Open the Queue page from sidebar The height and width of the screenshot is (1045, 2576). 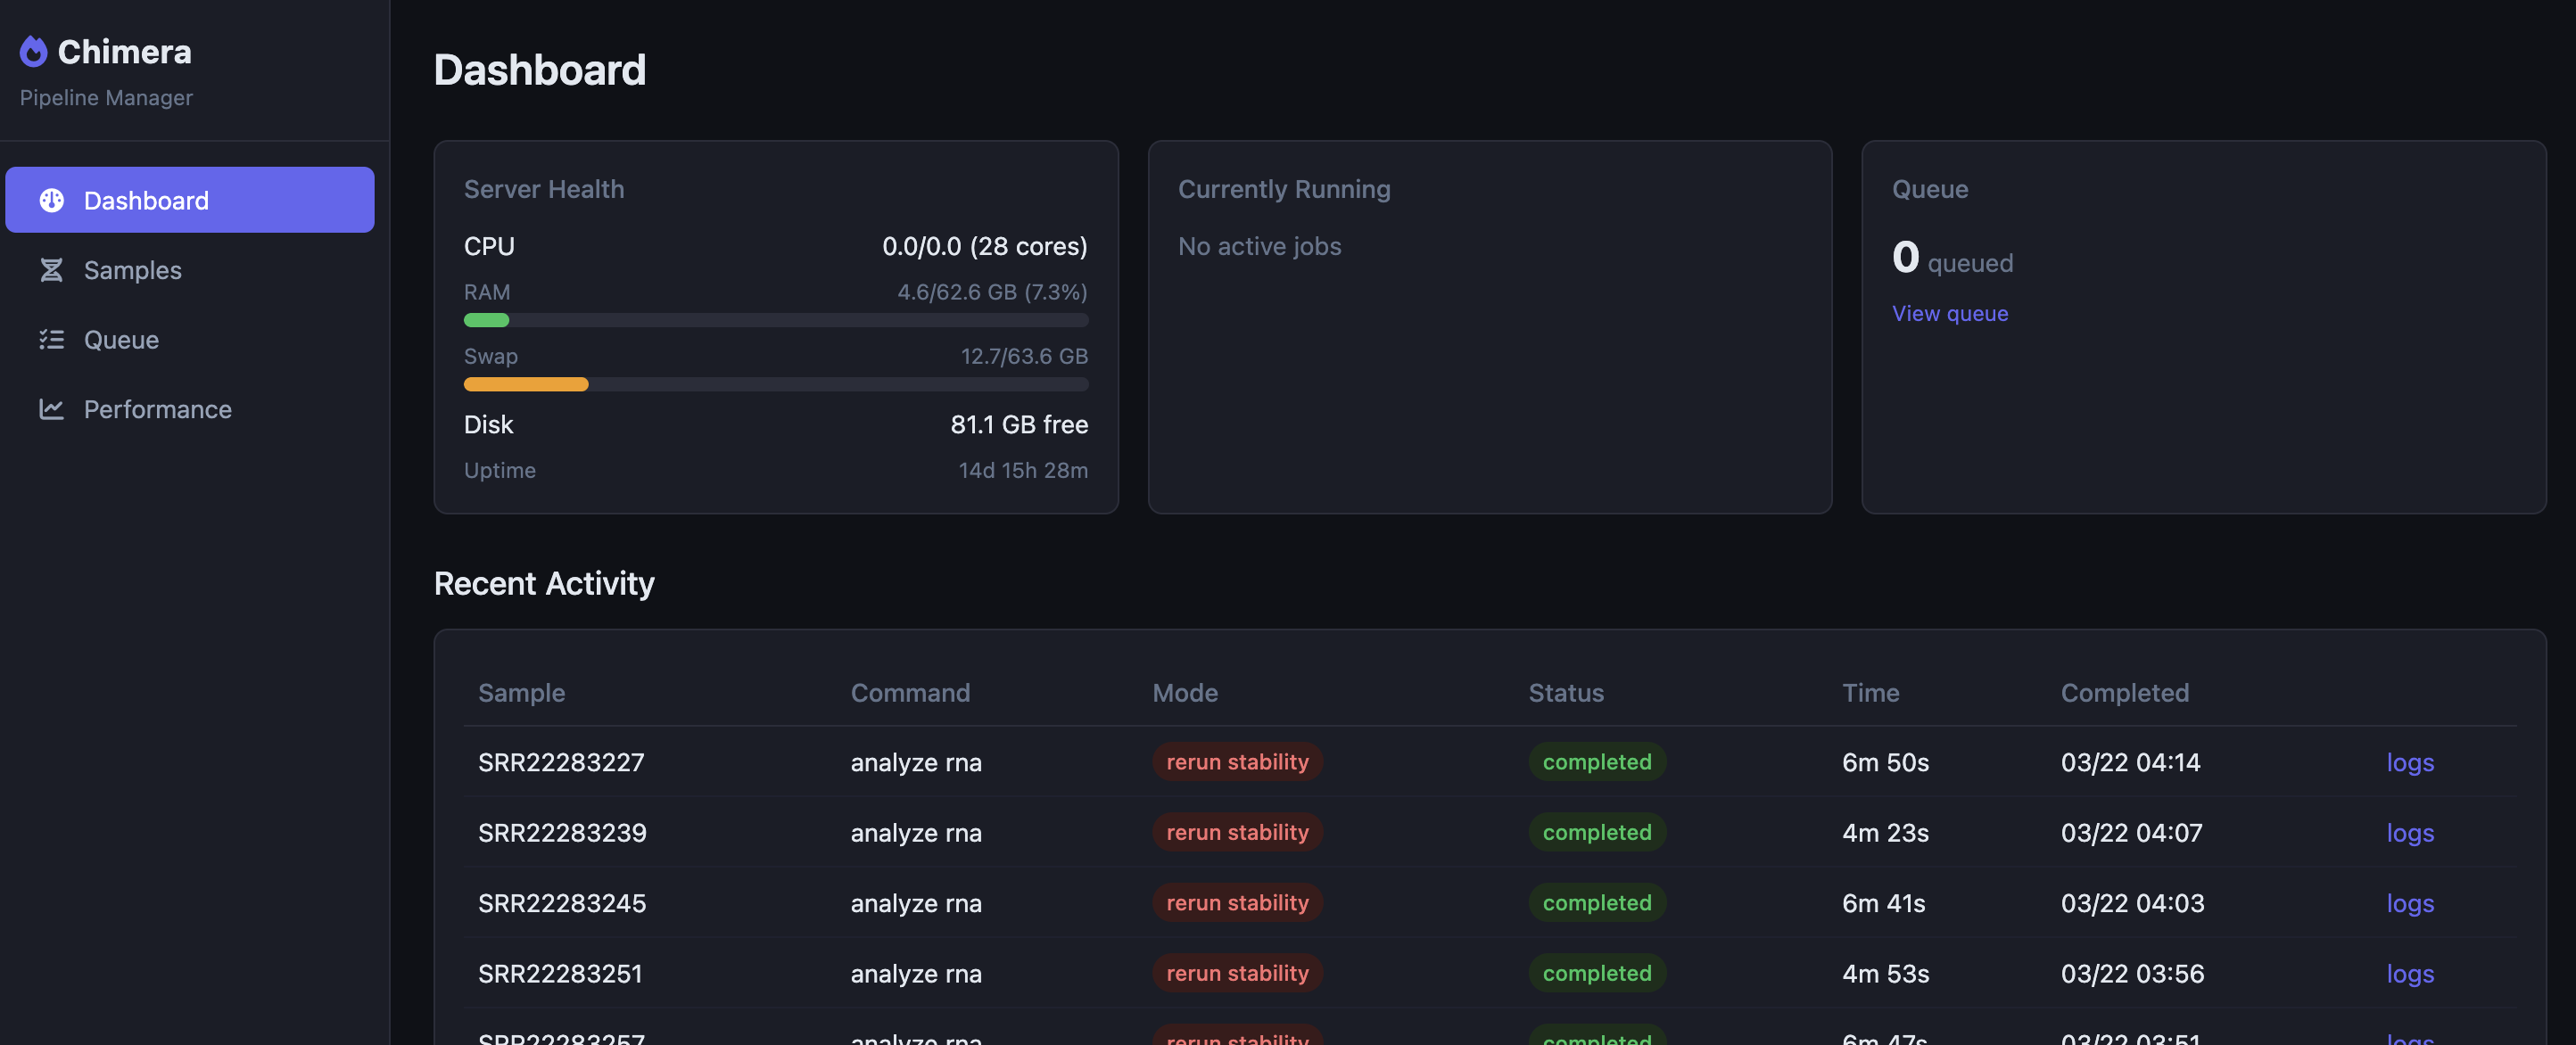click(x=121, y=340)
